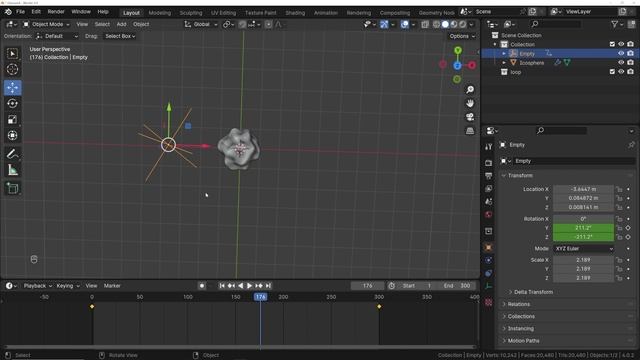Click the Options button in viewport
The height and width of the screenshot is (360, 640).
click(462, 36)
